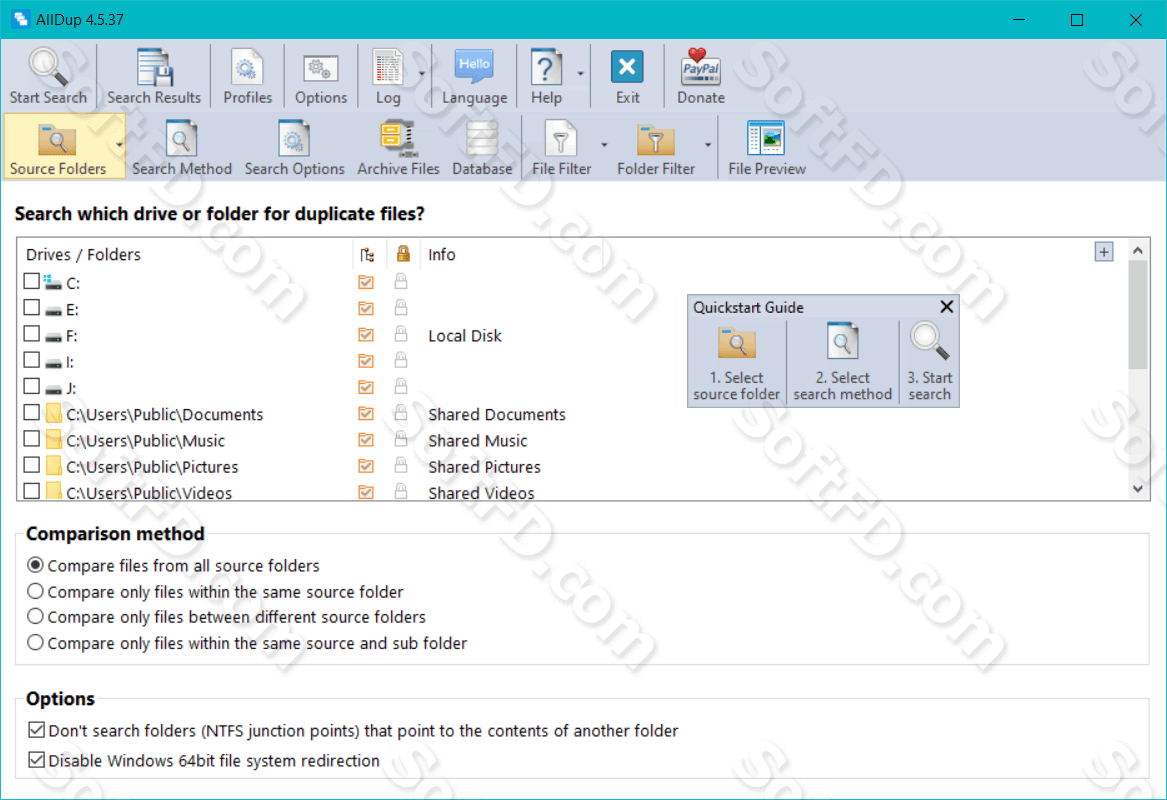Click the PayPal Donate icon

click(x=700, y=67)
